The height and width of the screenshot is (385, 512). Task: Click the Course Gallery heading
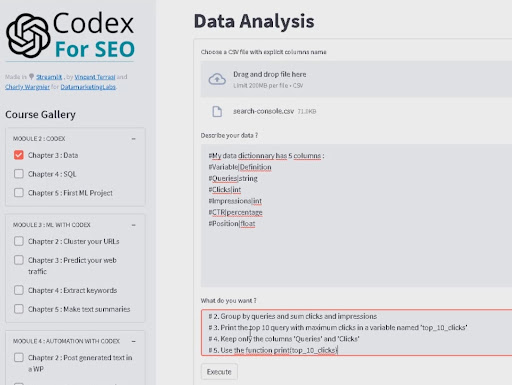click(x=40, y=115)
